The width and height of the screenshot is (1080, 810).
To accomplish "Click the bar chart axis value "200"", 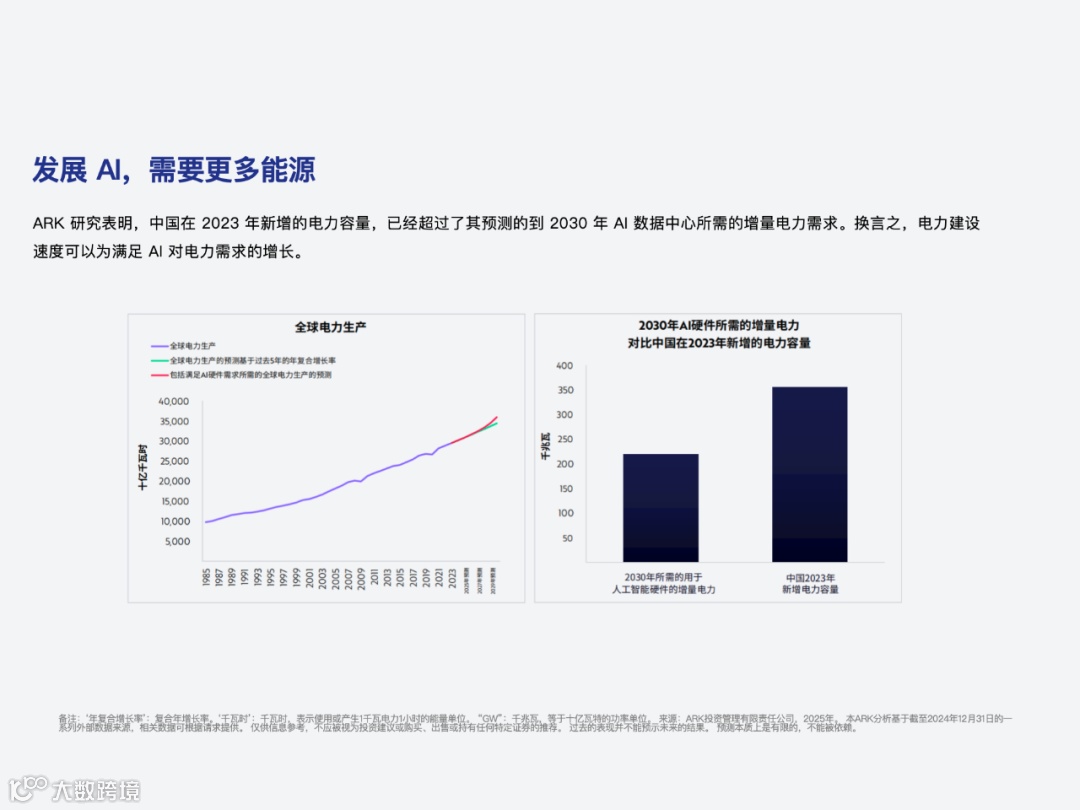I will point(565,464).
